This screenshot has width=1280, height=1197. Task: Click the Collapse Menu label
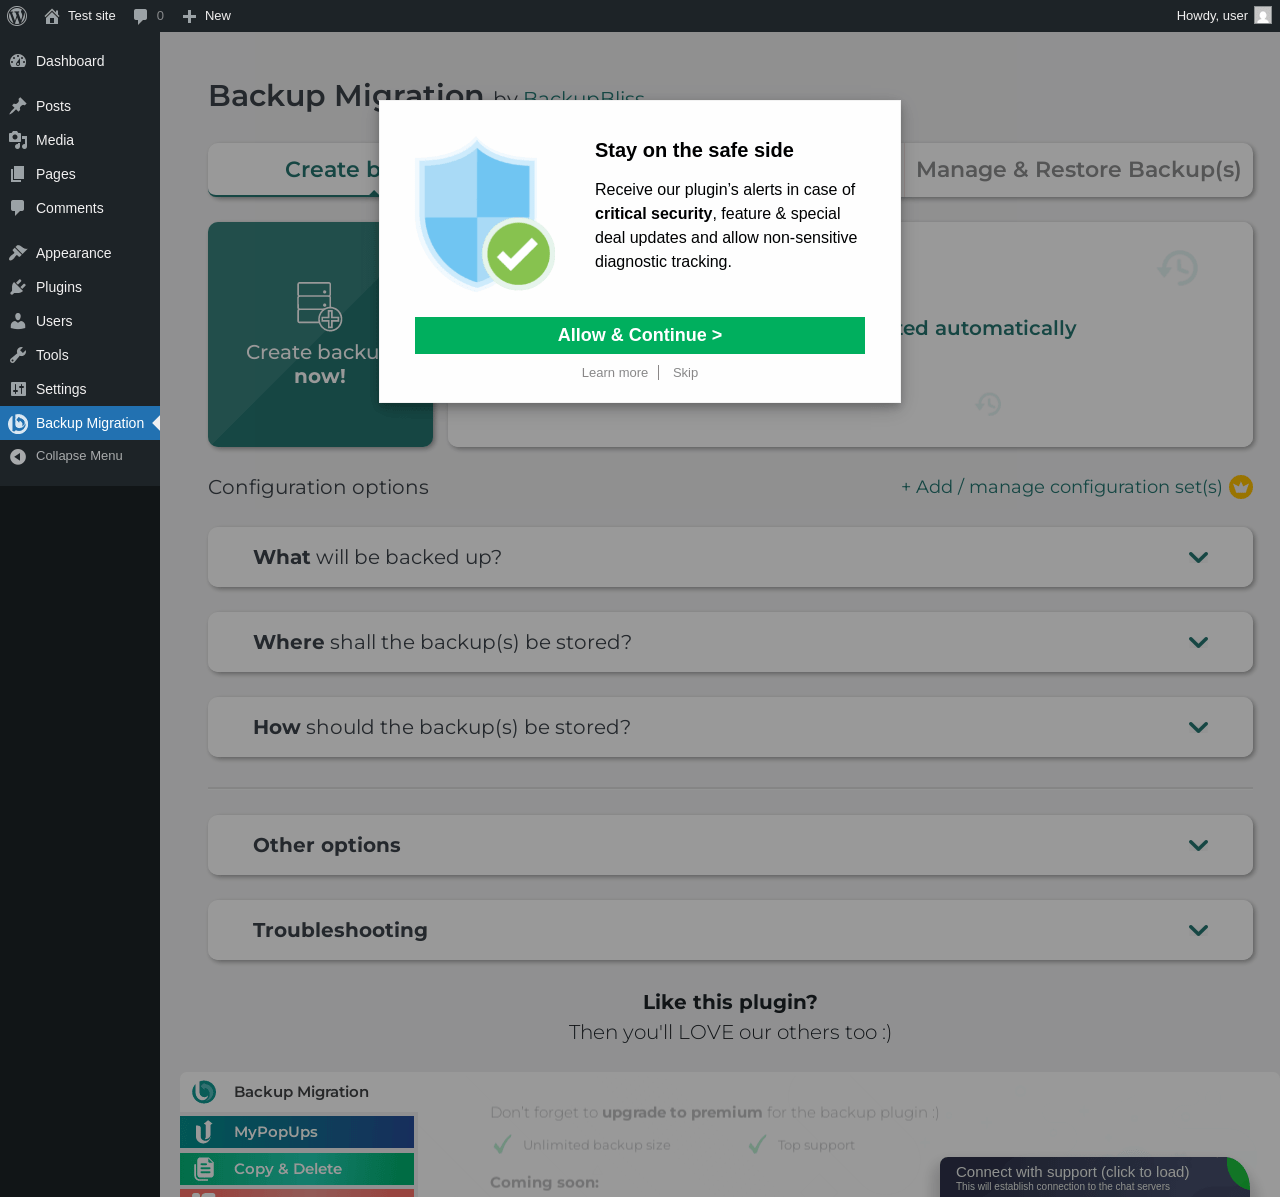pos(79,456)
